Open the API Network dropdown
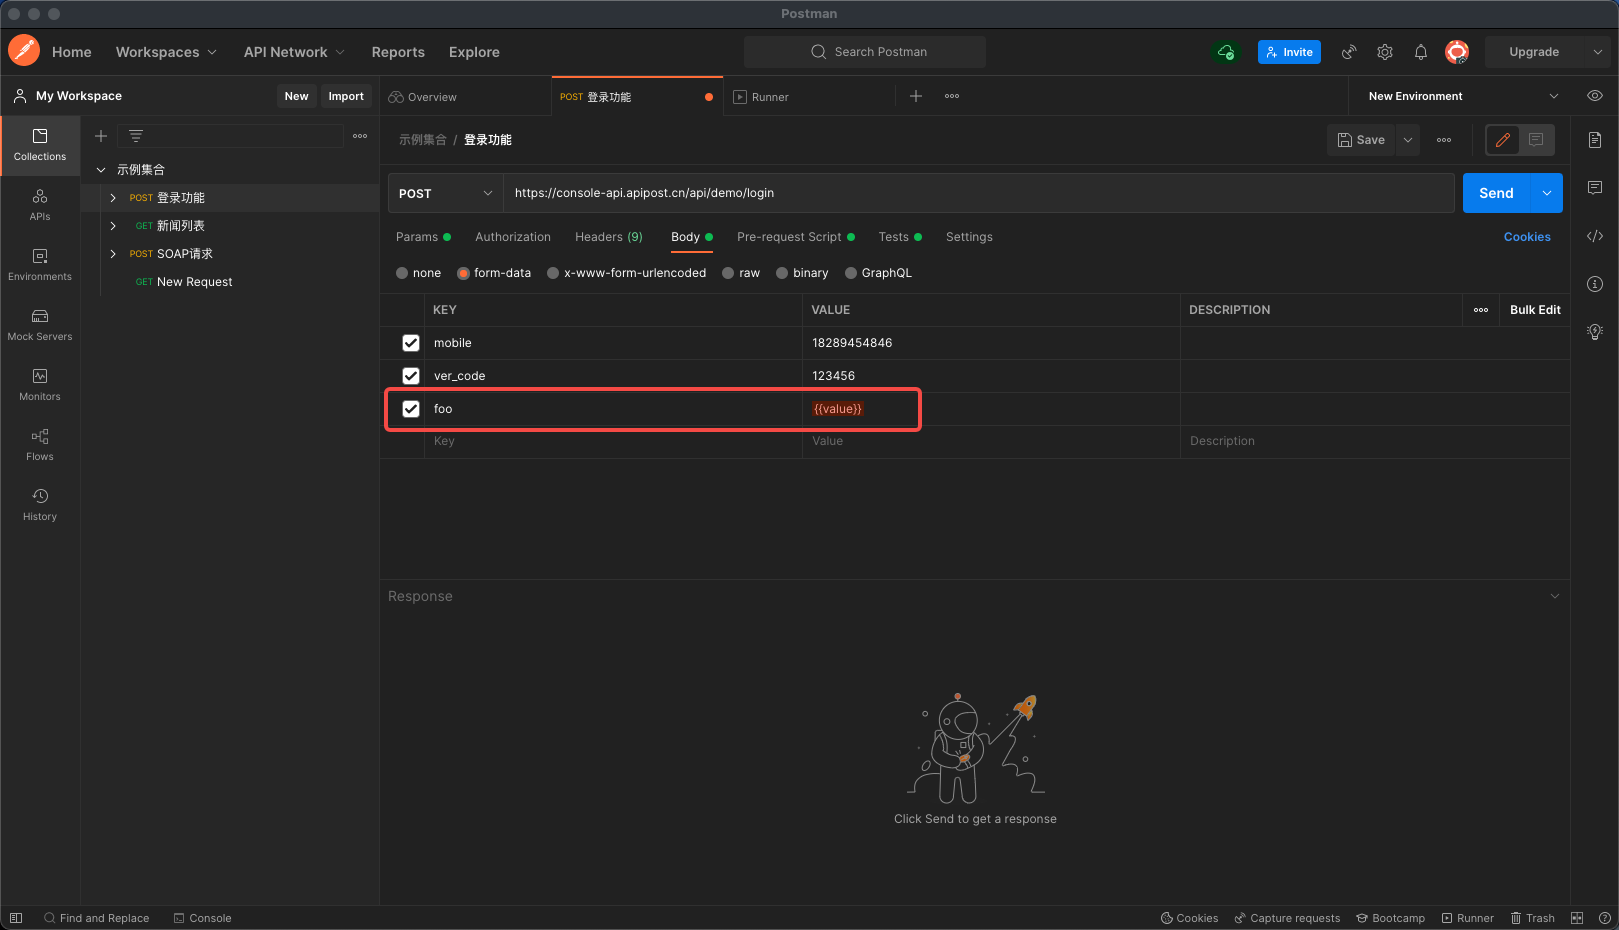1619x930 pixels. tap(294, 52)
